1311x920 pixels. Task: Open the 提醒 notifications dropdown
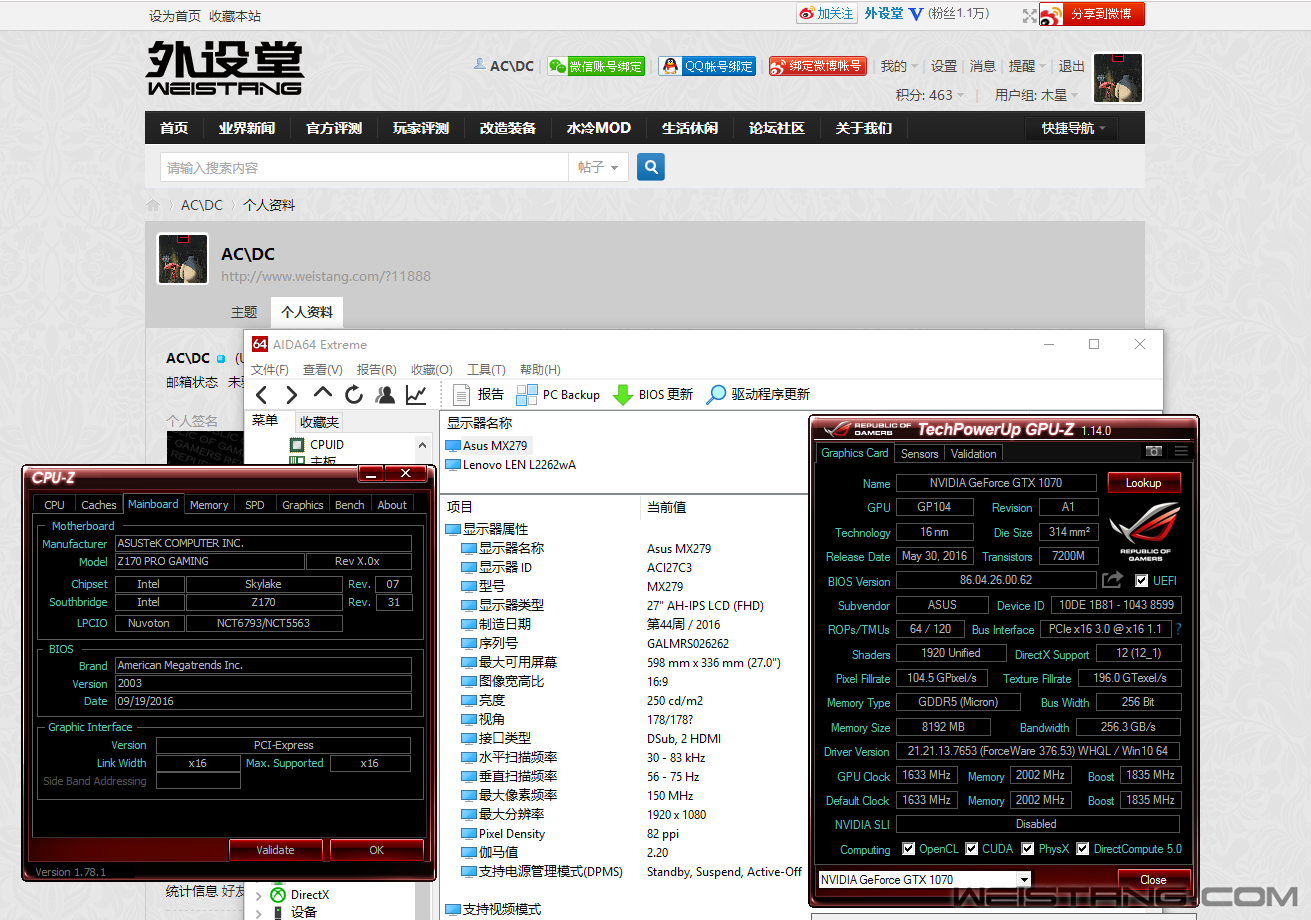point(1027,66)
